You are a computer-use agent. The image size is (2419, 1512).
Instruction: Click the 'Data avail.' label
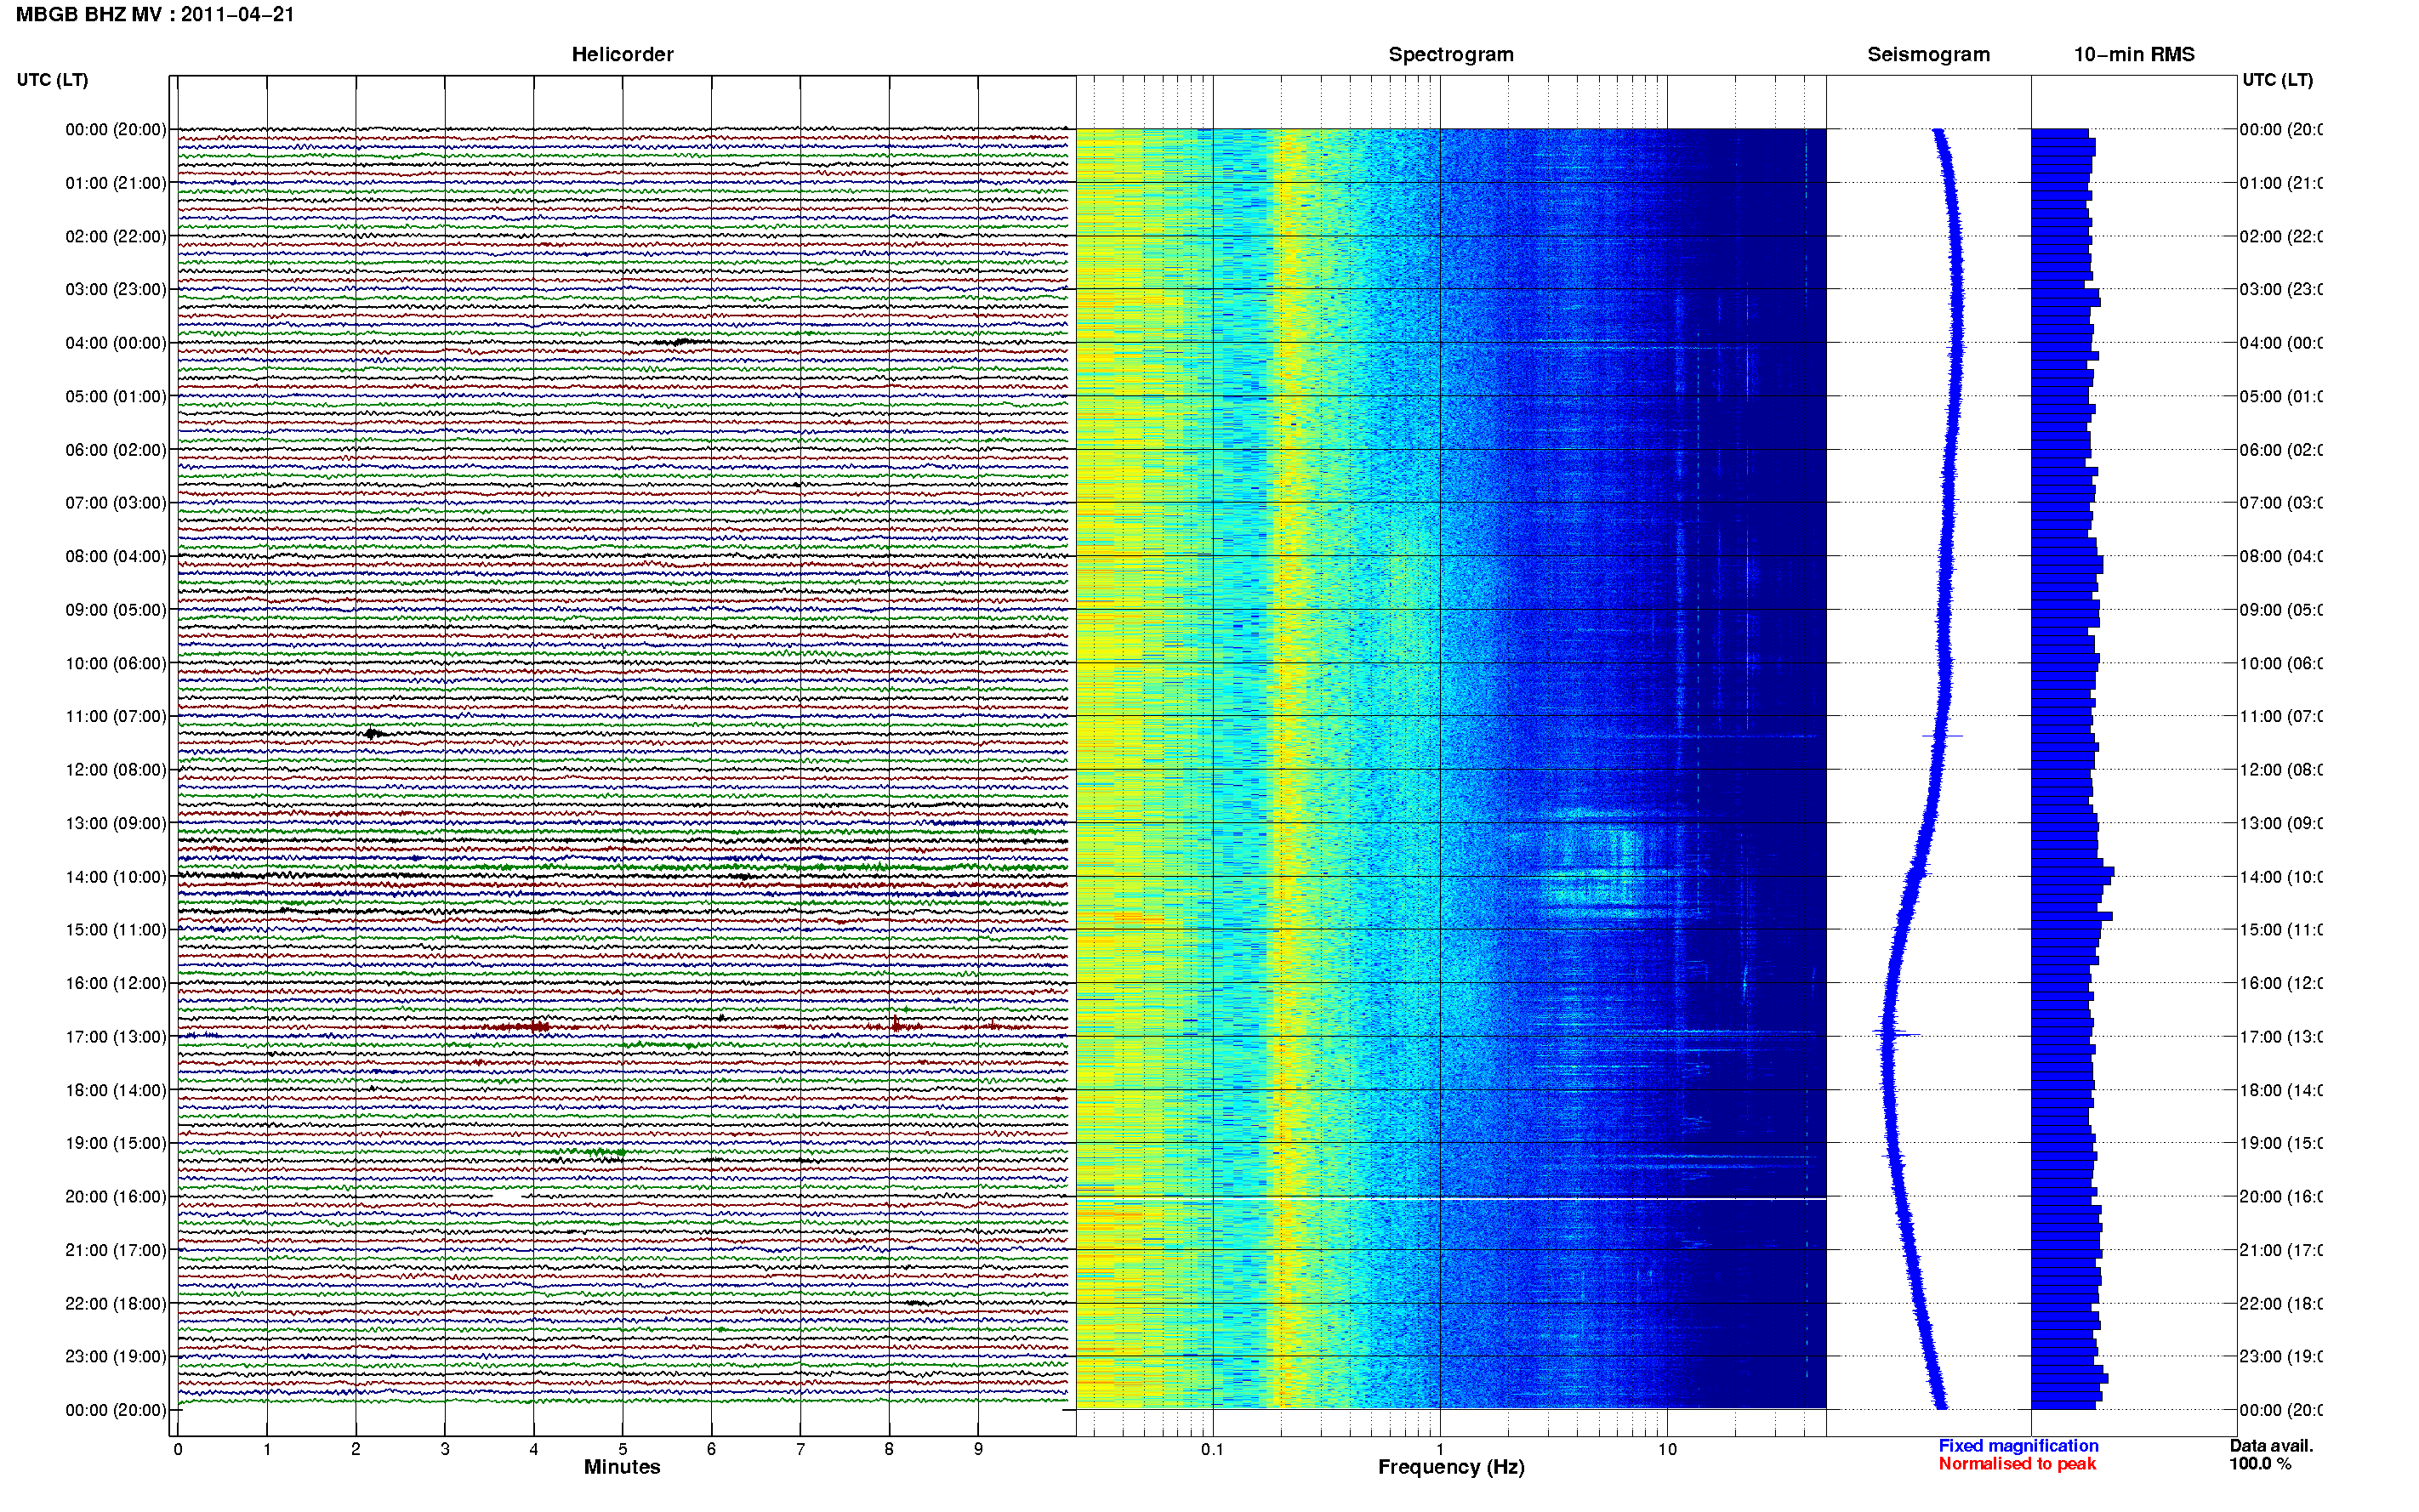click(2271, 1446)
